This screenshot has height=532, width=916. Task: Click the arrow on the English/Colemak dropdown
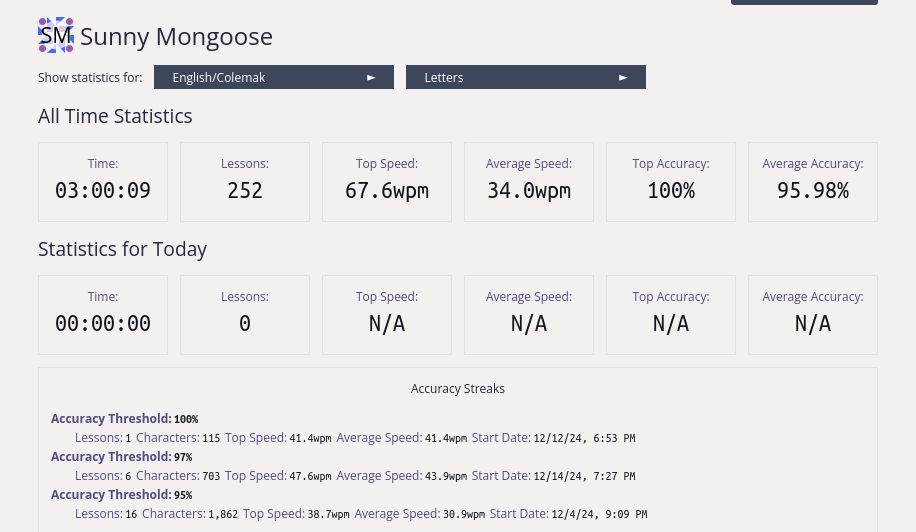point(371,77)
